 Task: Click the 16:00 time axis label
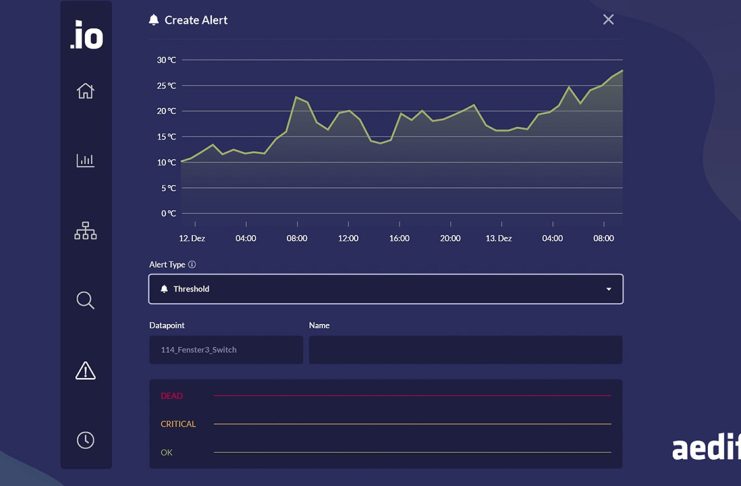399,238
